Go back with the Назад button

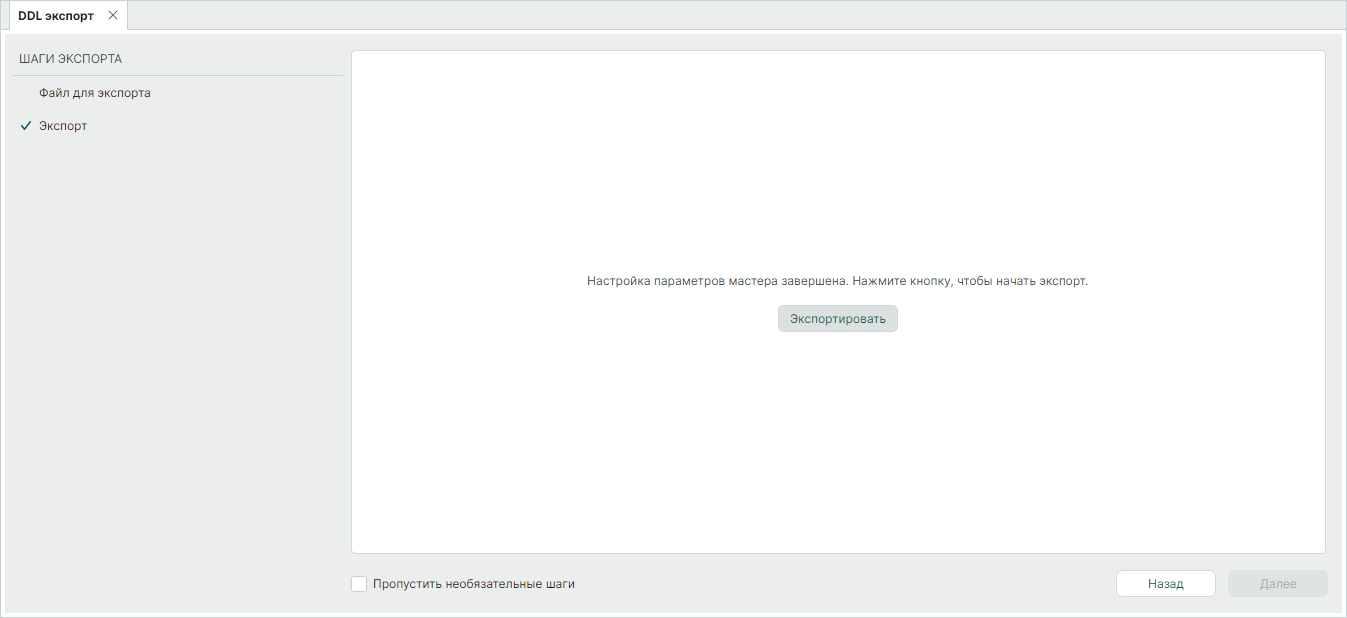[x=1166, y=584]
